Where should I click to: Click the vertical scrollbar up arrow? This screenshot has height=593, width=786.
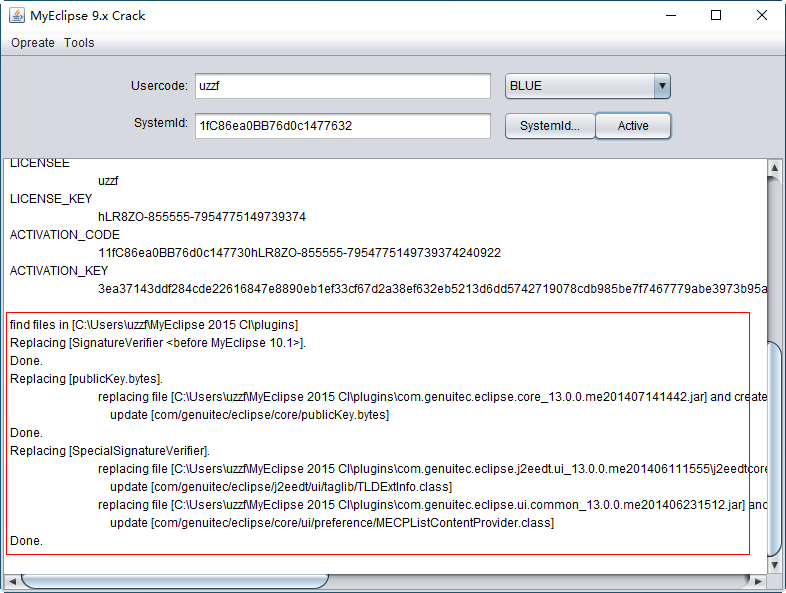(x=776, y=166)
